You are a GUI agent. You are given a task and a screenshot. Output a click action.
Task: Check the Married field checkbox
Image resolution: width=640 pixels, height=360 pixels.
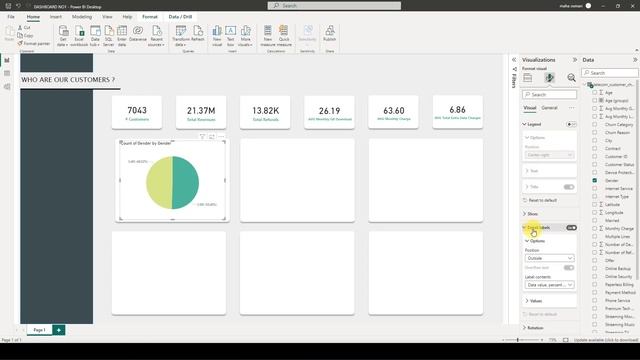point(595,220)
